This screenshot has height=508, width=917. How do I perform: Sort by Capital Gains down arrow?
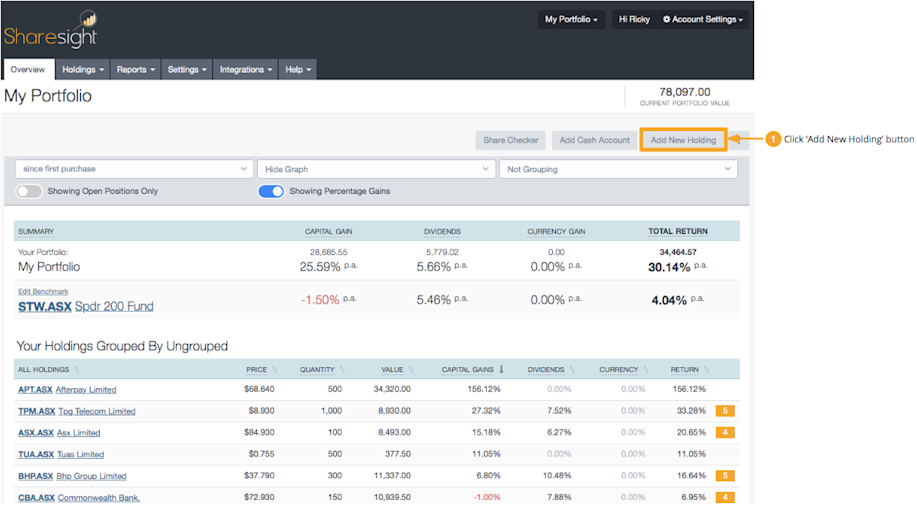[501, 369]
